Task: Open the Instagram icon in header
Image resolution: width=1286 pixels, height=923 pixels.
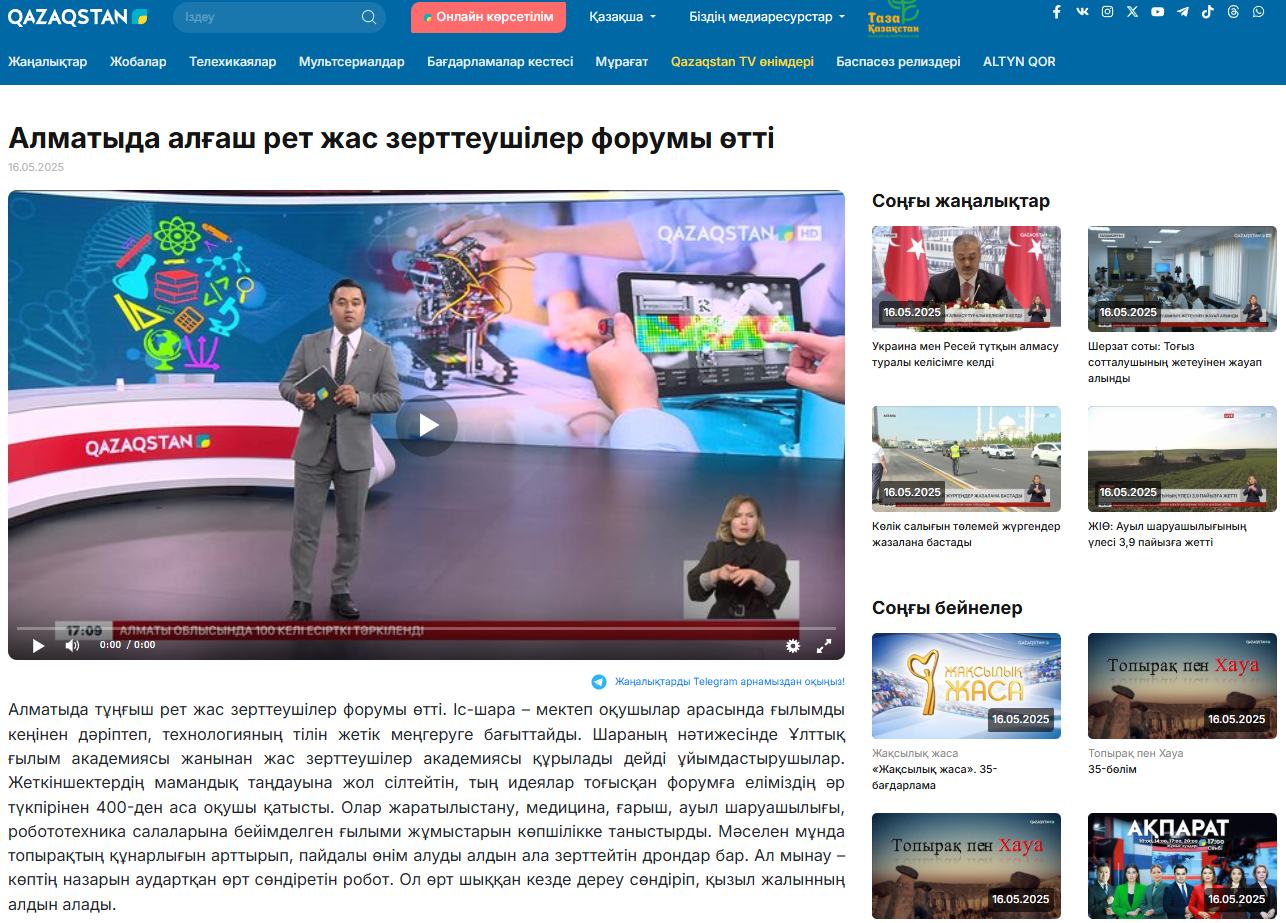Action: [x=1107, y=12]
